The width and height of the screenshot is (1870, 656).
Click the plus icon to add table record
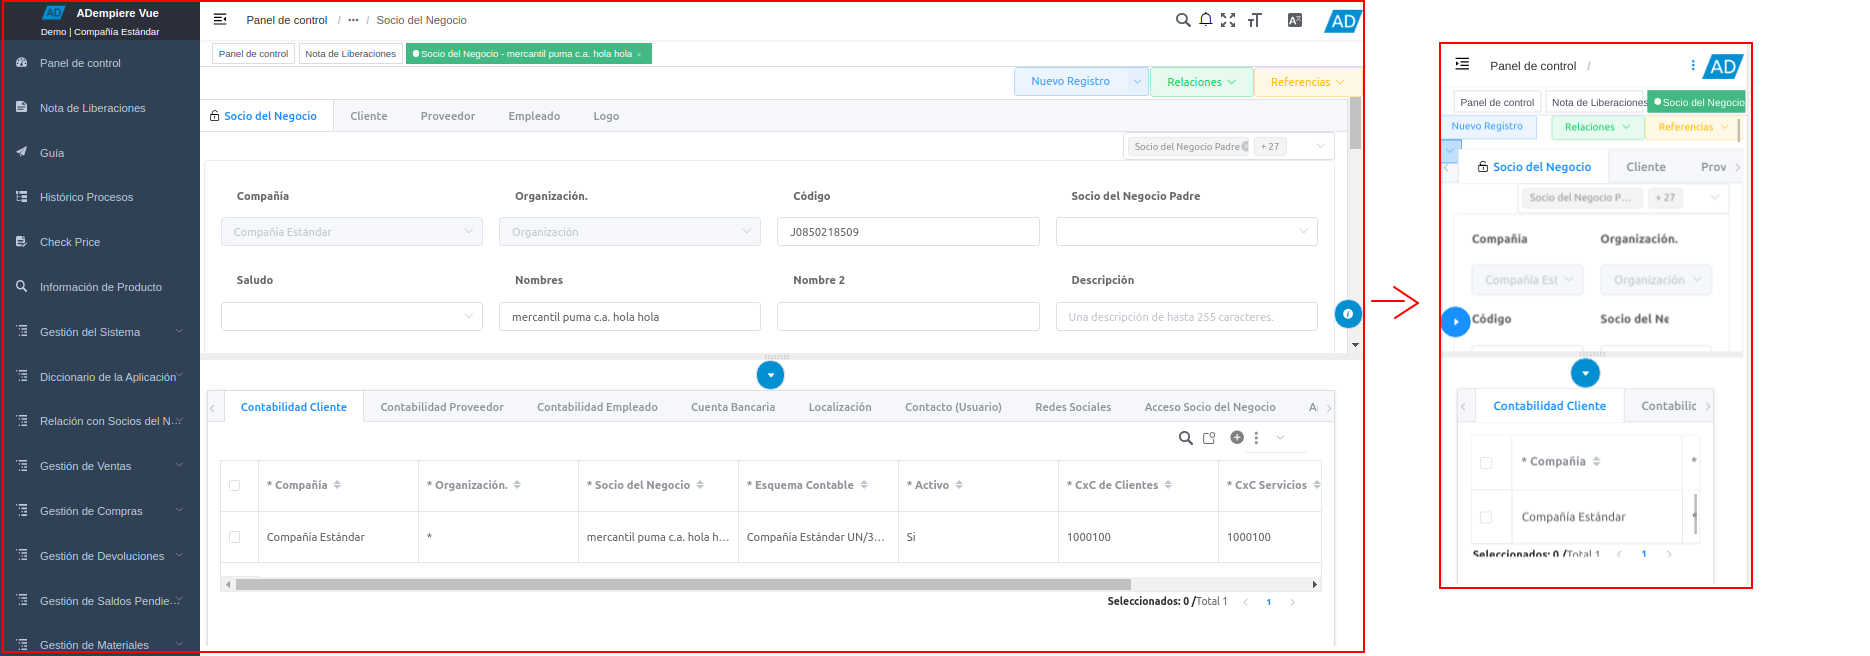1237,438
